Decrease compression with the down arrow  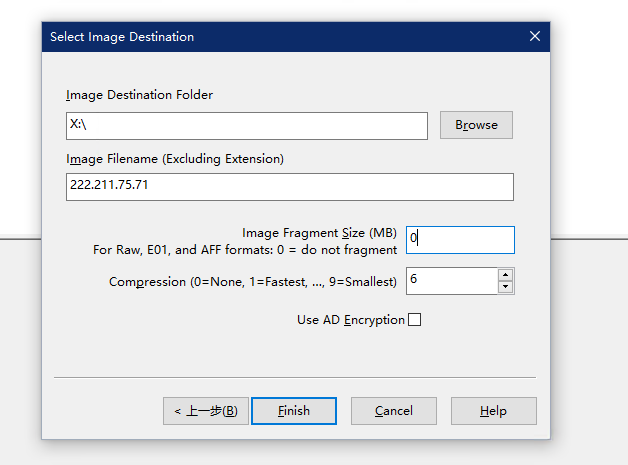pos(506,287)
